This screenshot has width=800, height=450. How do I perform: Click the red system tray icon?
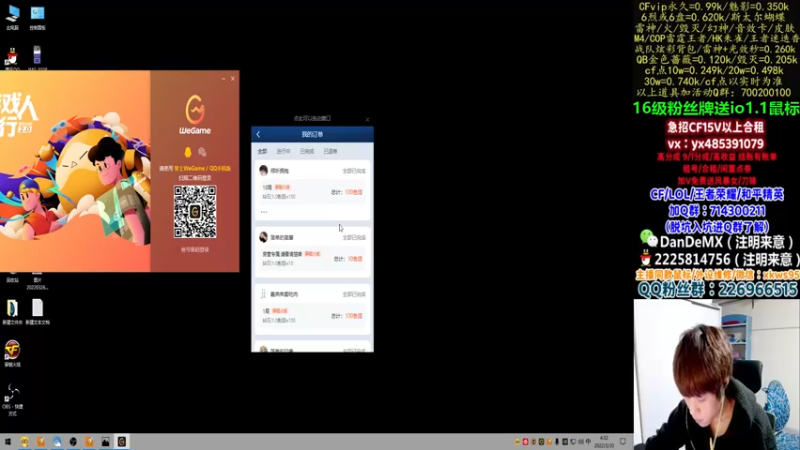pos(526,442)
